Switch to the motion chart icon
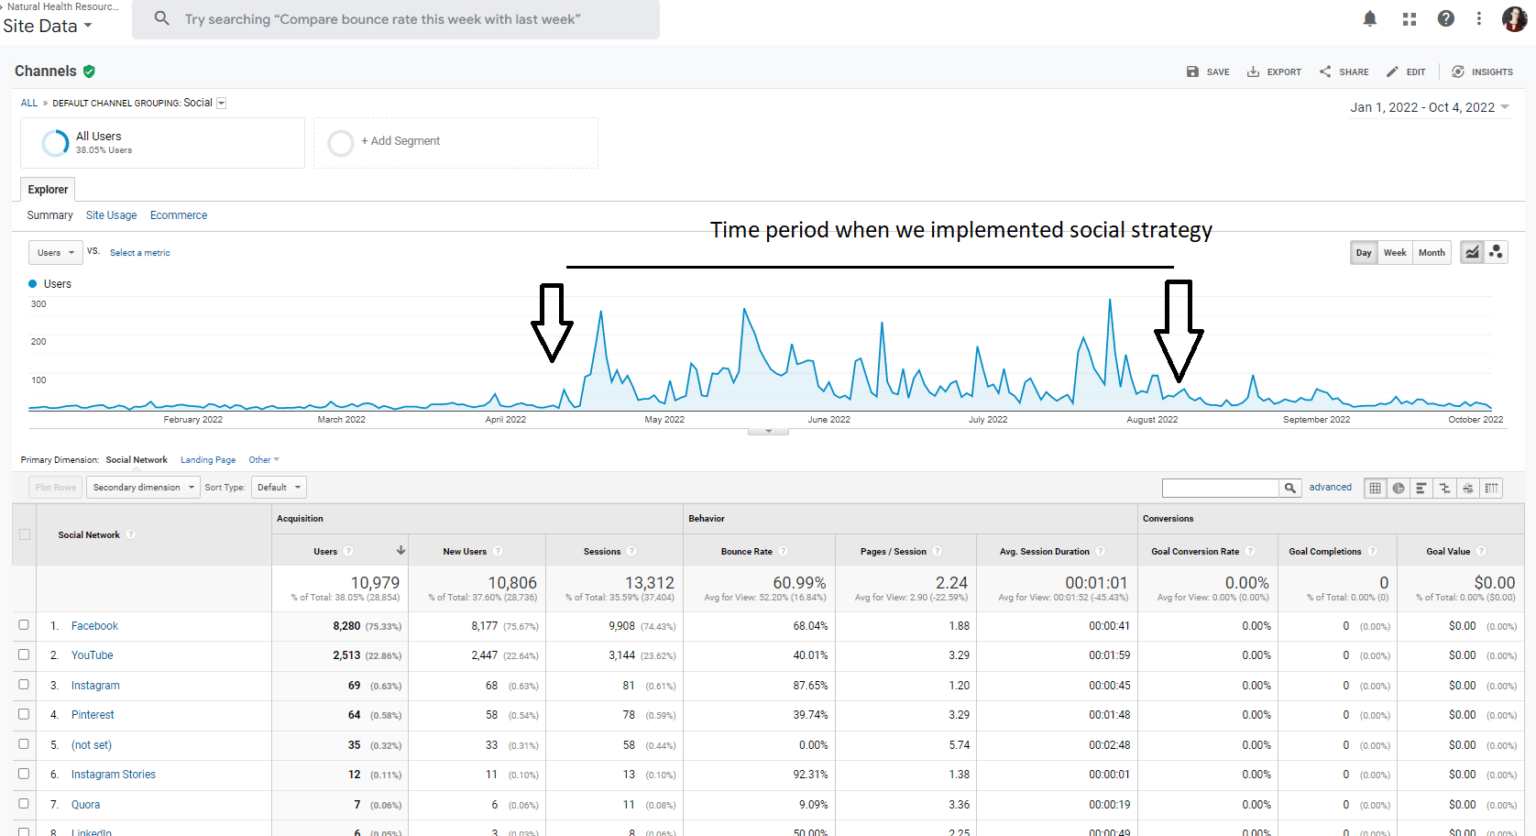Image resolution: width=1536 pixels, height=836 pixels. (1496, 252)
